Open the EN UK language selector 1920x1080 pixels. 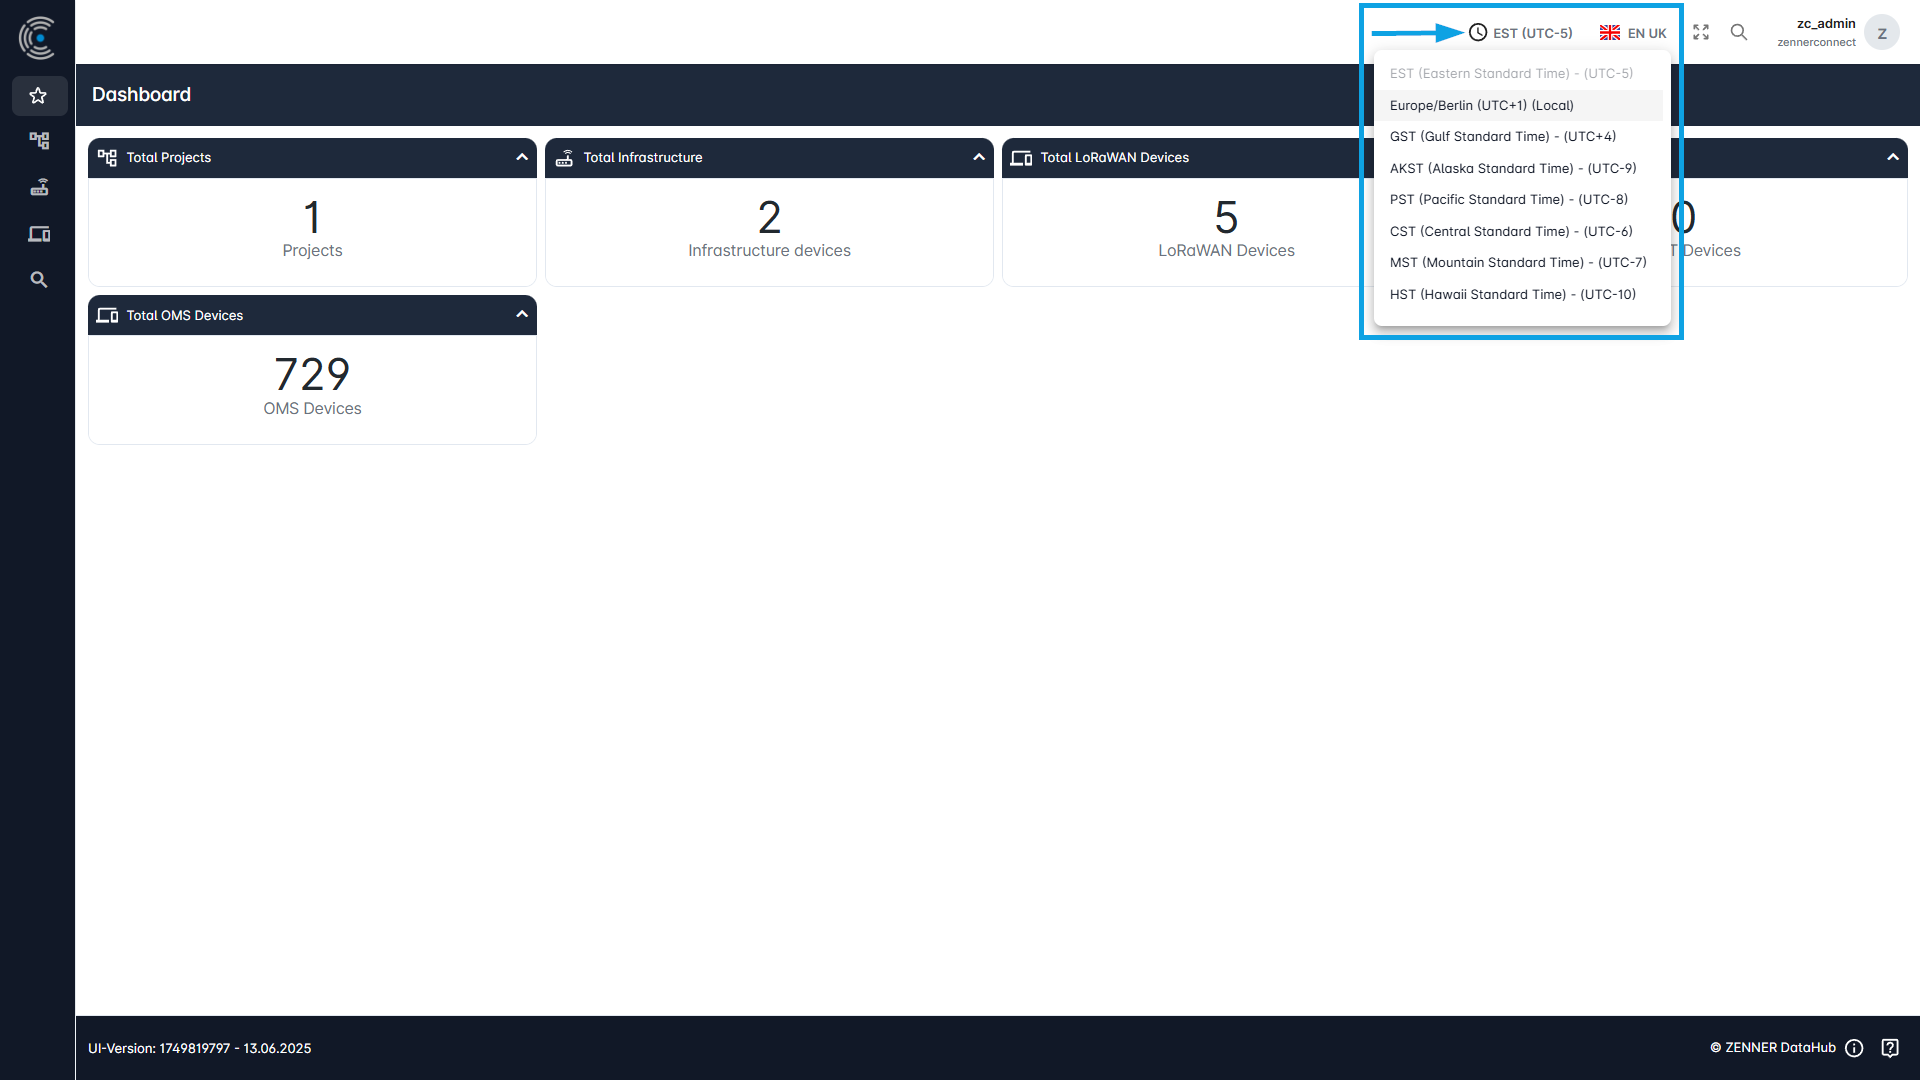tap(1633, 33)
